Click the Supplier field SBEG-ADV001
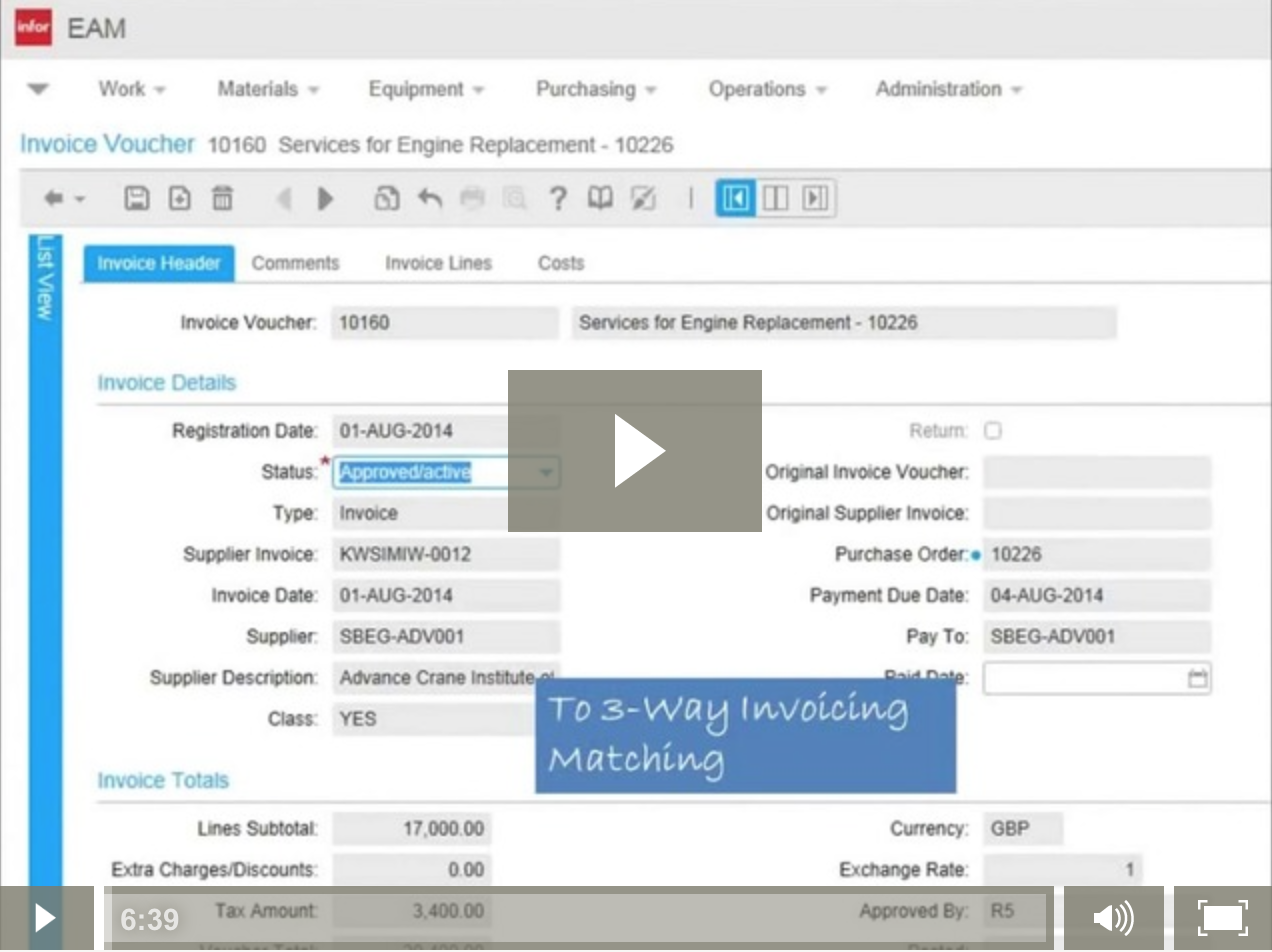Image resolution: width=1272 pixels, height=952 pixels. pos(446,636)
